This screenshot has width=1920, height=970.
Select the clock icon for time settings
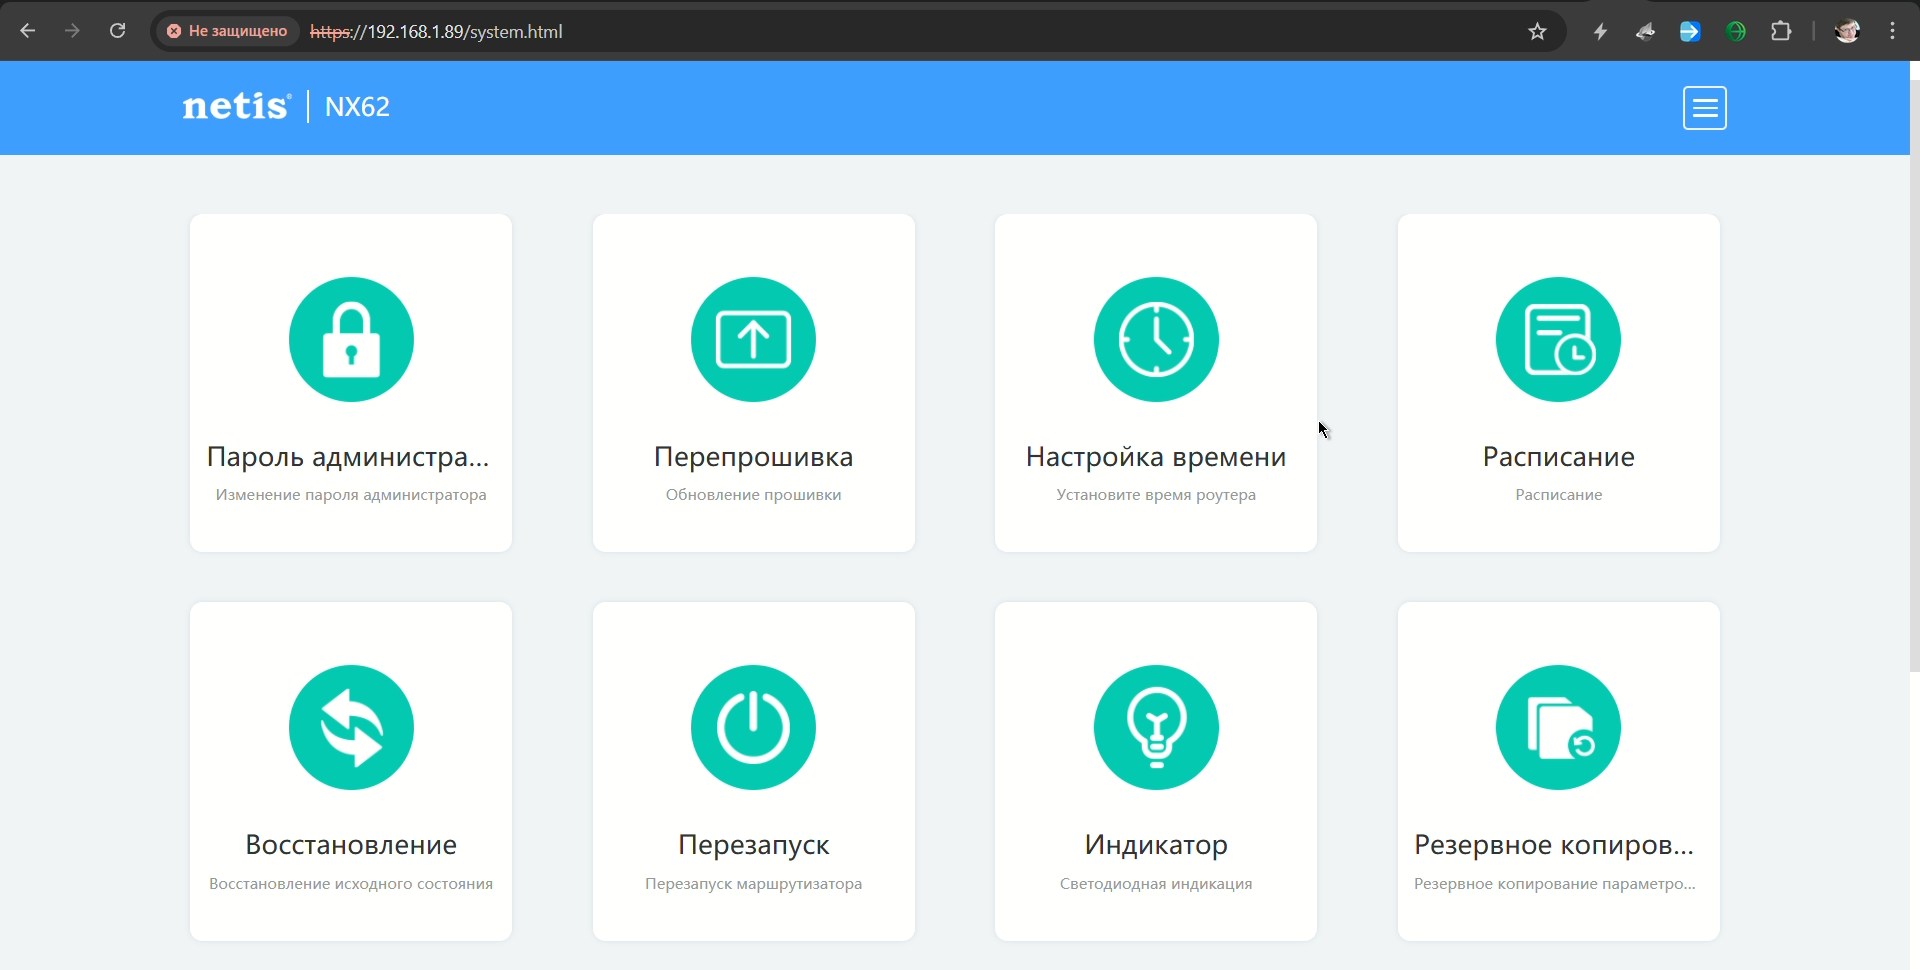(x=1156, y=339)
